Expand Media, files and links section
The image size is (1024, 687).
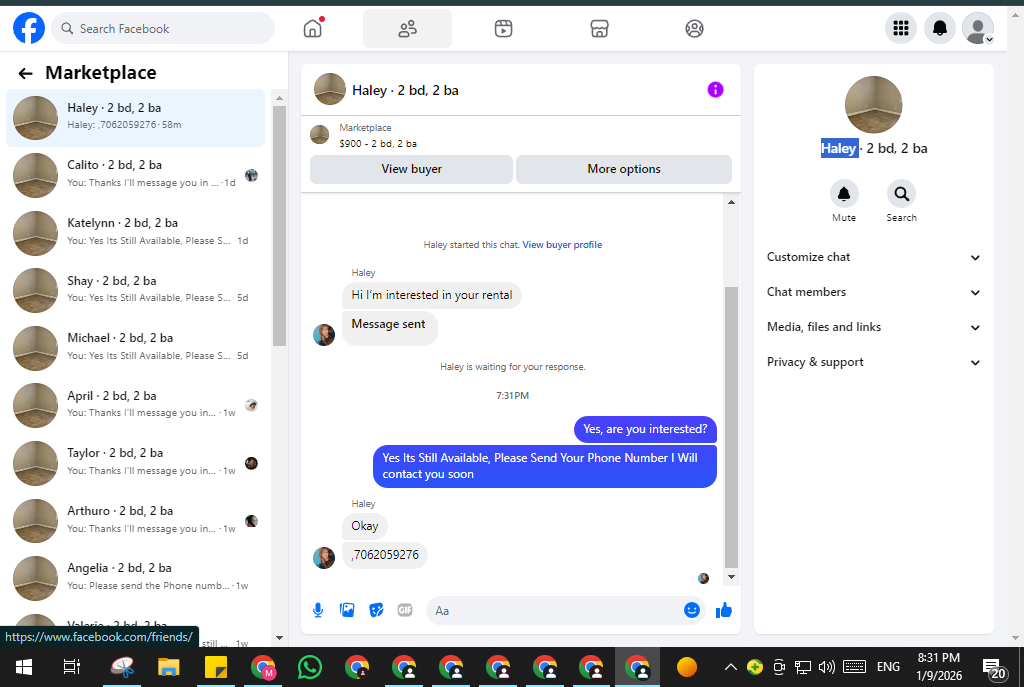pos(874,327)
